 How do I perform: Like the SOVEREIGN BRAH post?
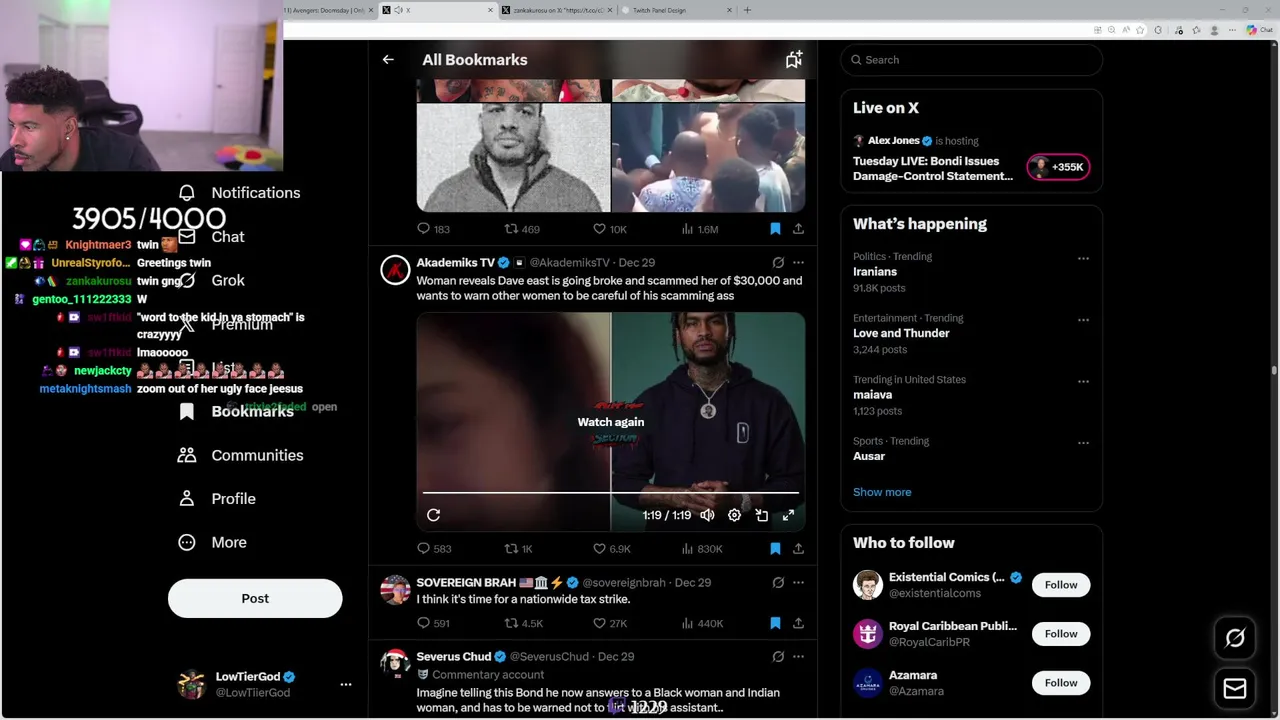[610, 623]
